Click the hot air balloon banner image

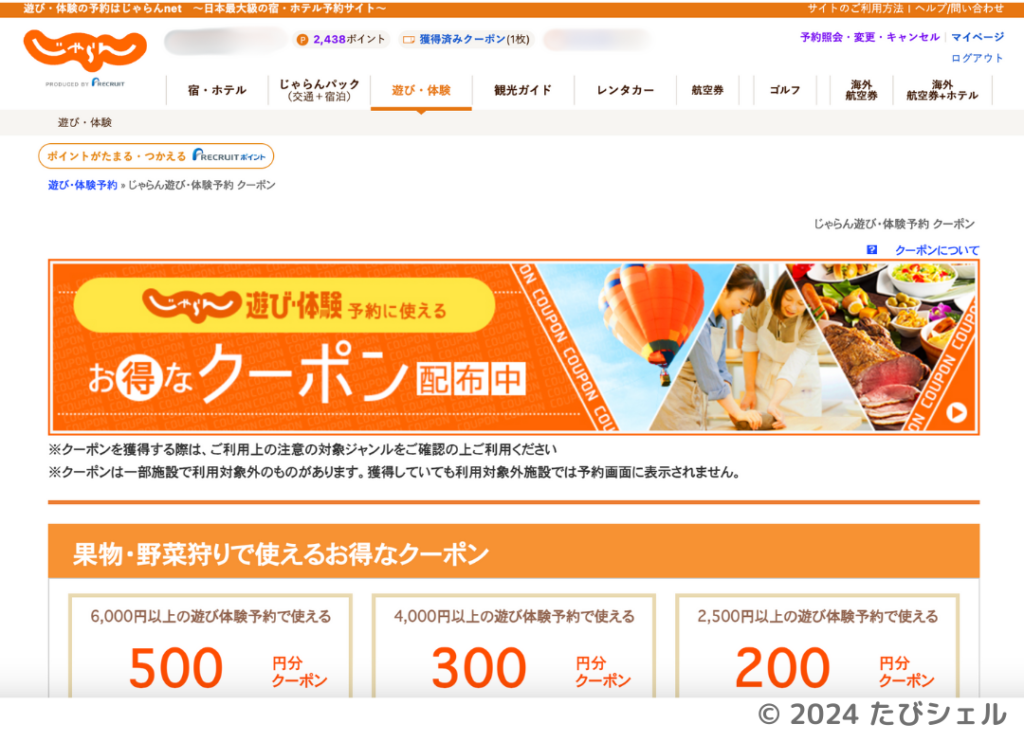click(651, 317)
